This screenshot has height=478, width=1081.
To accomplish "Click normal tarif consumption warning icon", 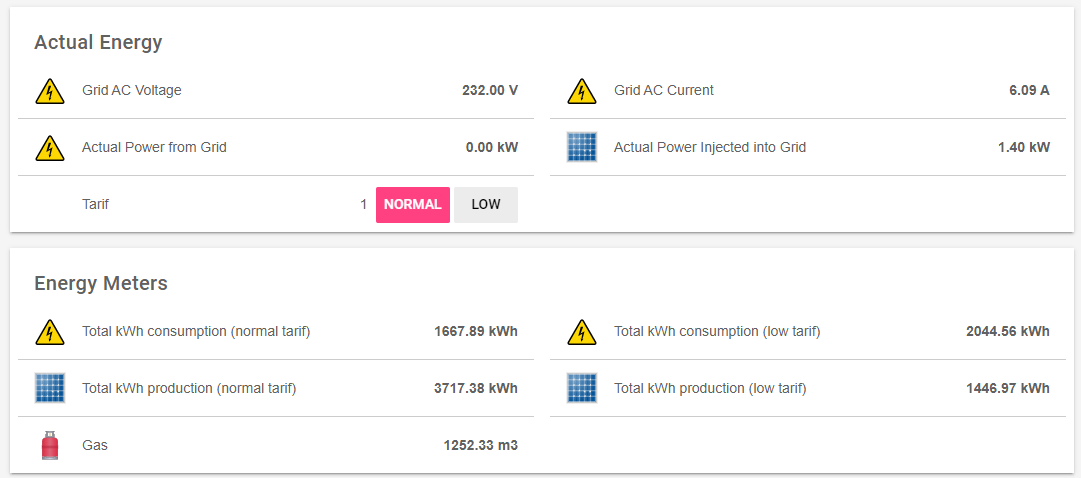I will (50, 332).
